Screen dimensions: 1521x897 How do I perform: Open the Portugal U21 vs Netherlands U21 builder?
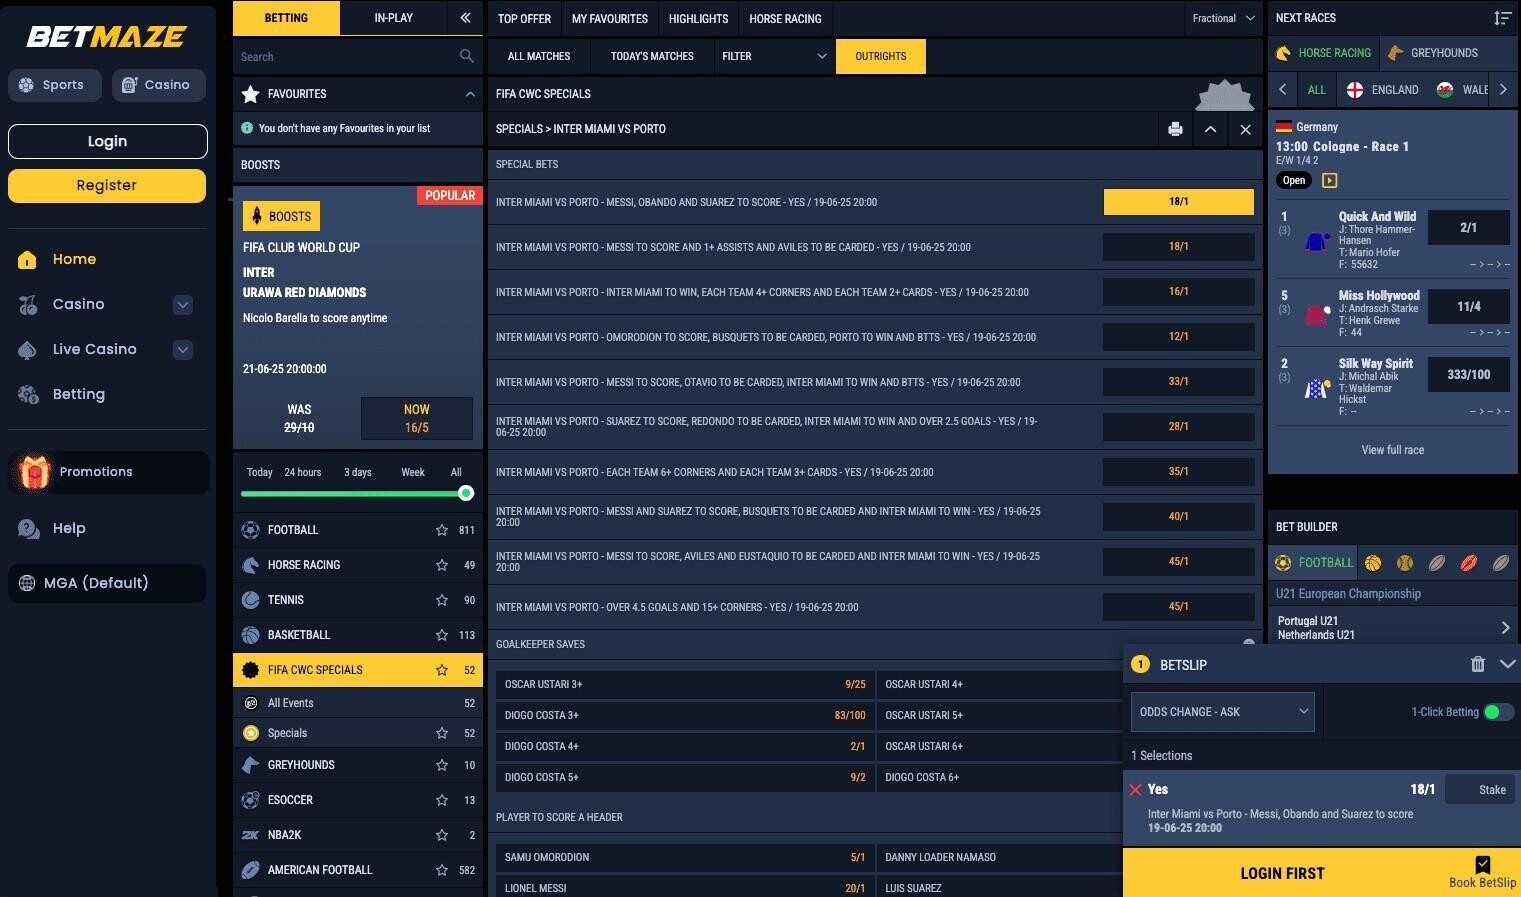coord(1392,627)
